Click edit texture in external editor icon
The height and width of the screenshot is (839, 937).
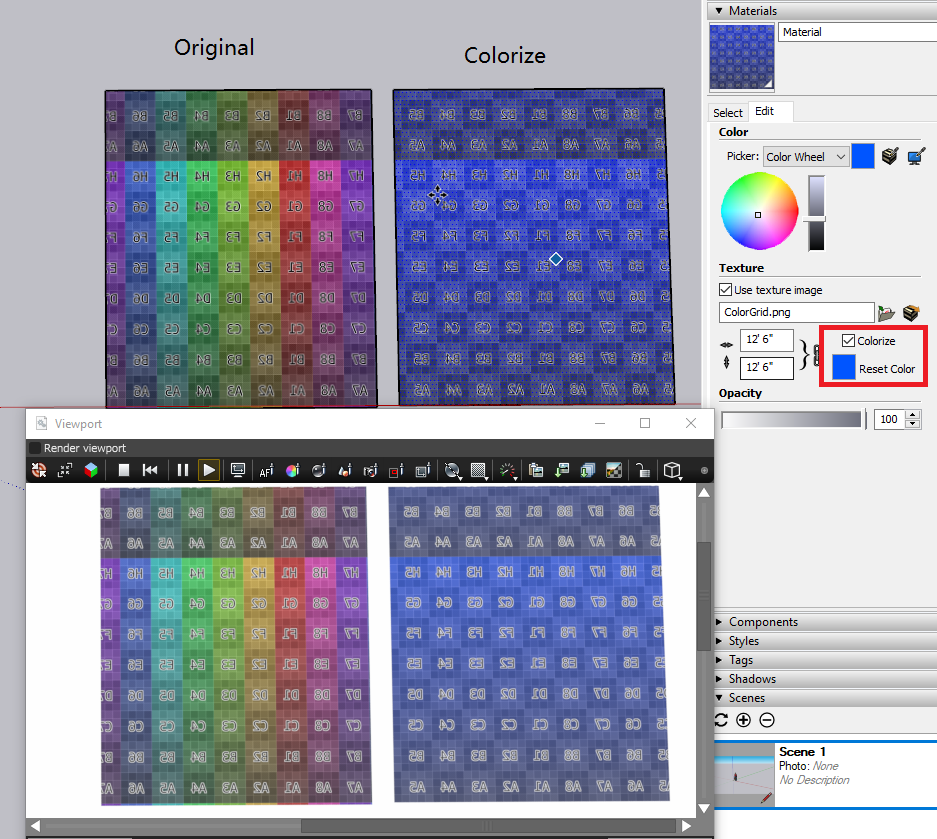(911, 313)
